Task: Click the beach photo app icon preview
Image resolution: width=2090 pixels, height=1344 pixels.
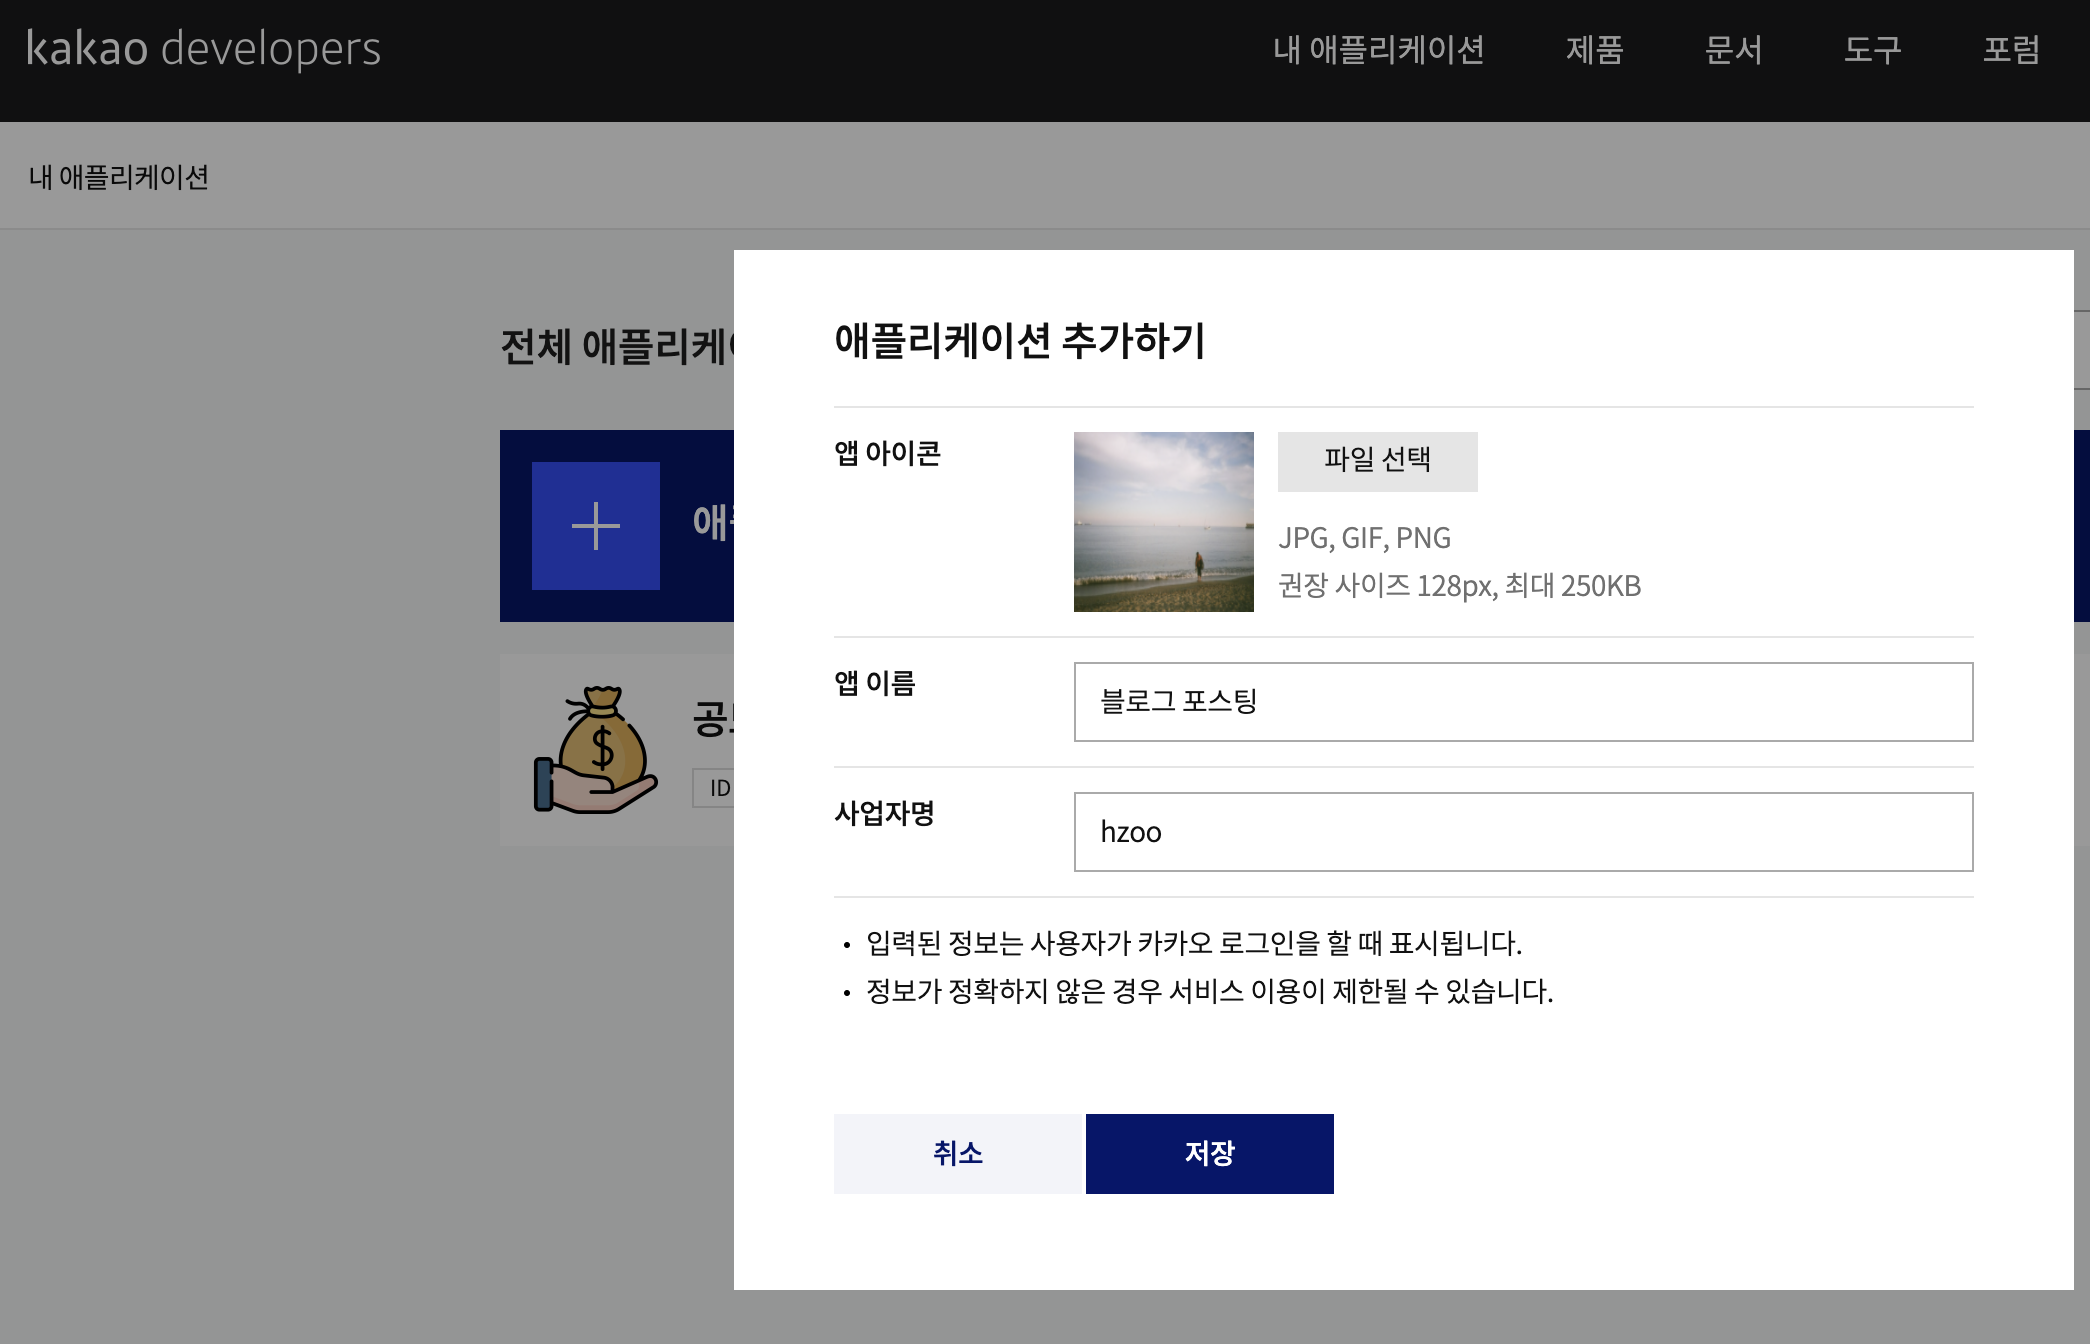Action: (x=1163, y=522)
